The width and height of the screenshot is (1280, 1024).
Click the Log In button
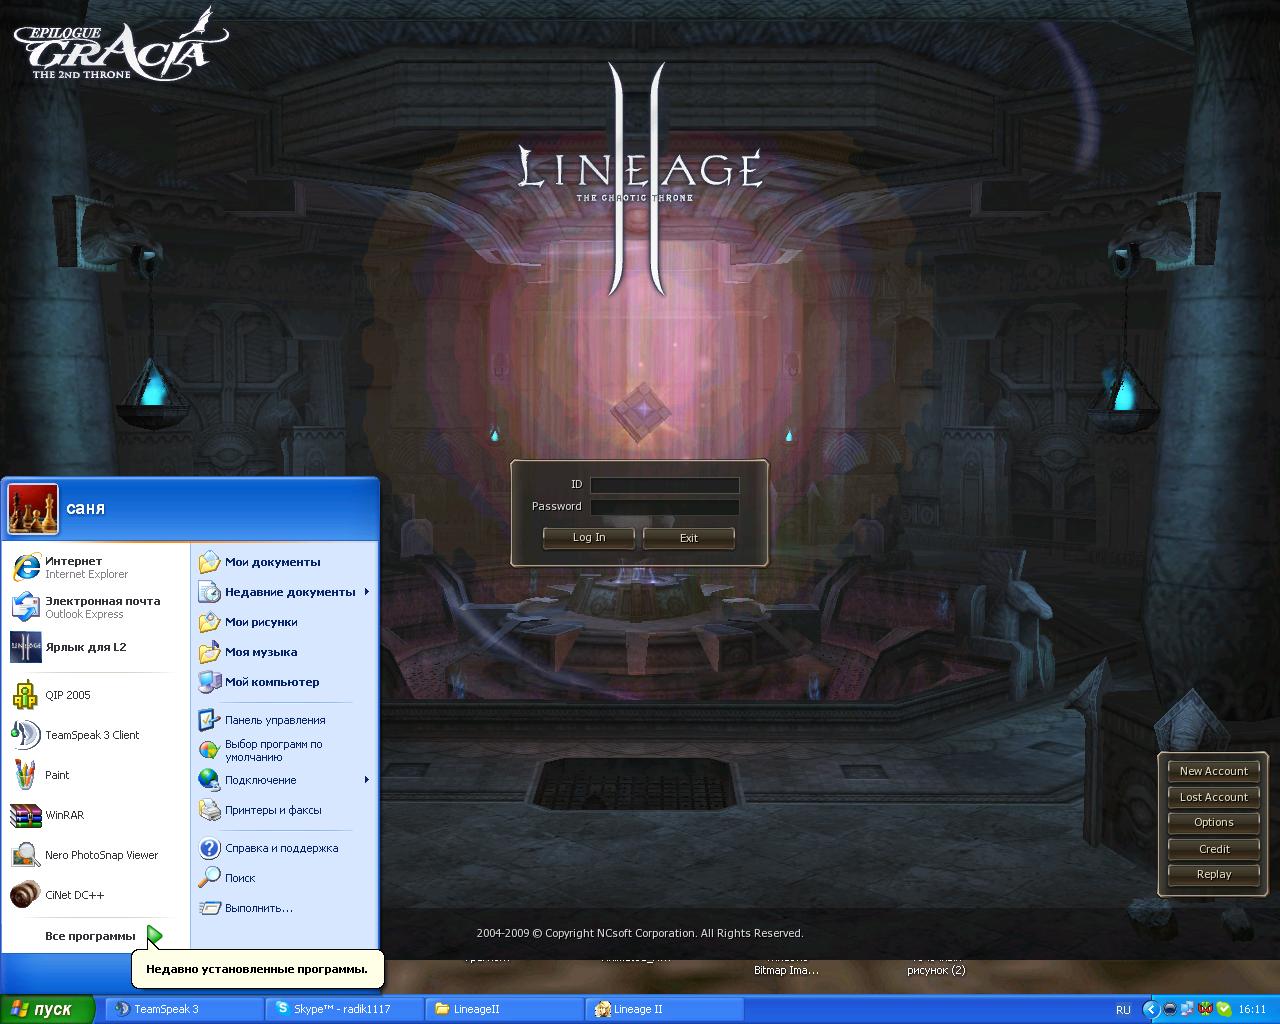(x=589, y=538)
